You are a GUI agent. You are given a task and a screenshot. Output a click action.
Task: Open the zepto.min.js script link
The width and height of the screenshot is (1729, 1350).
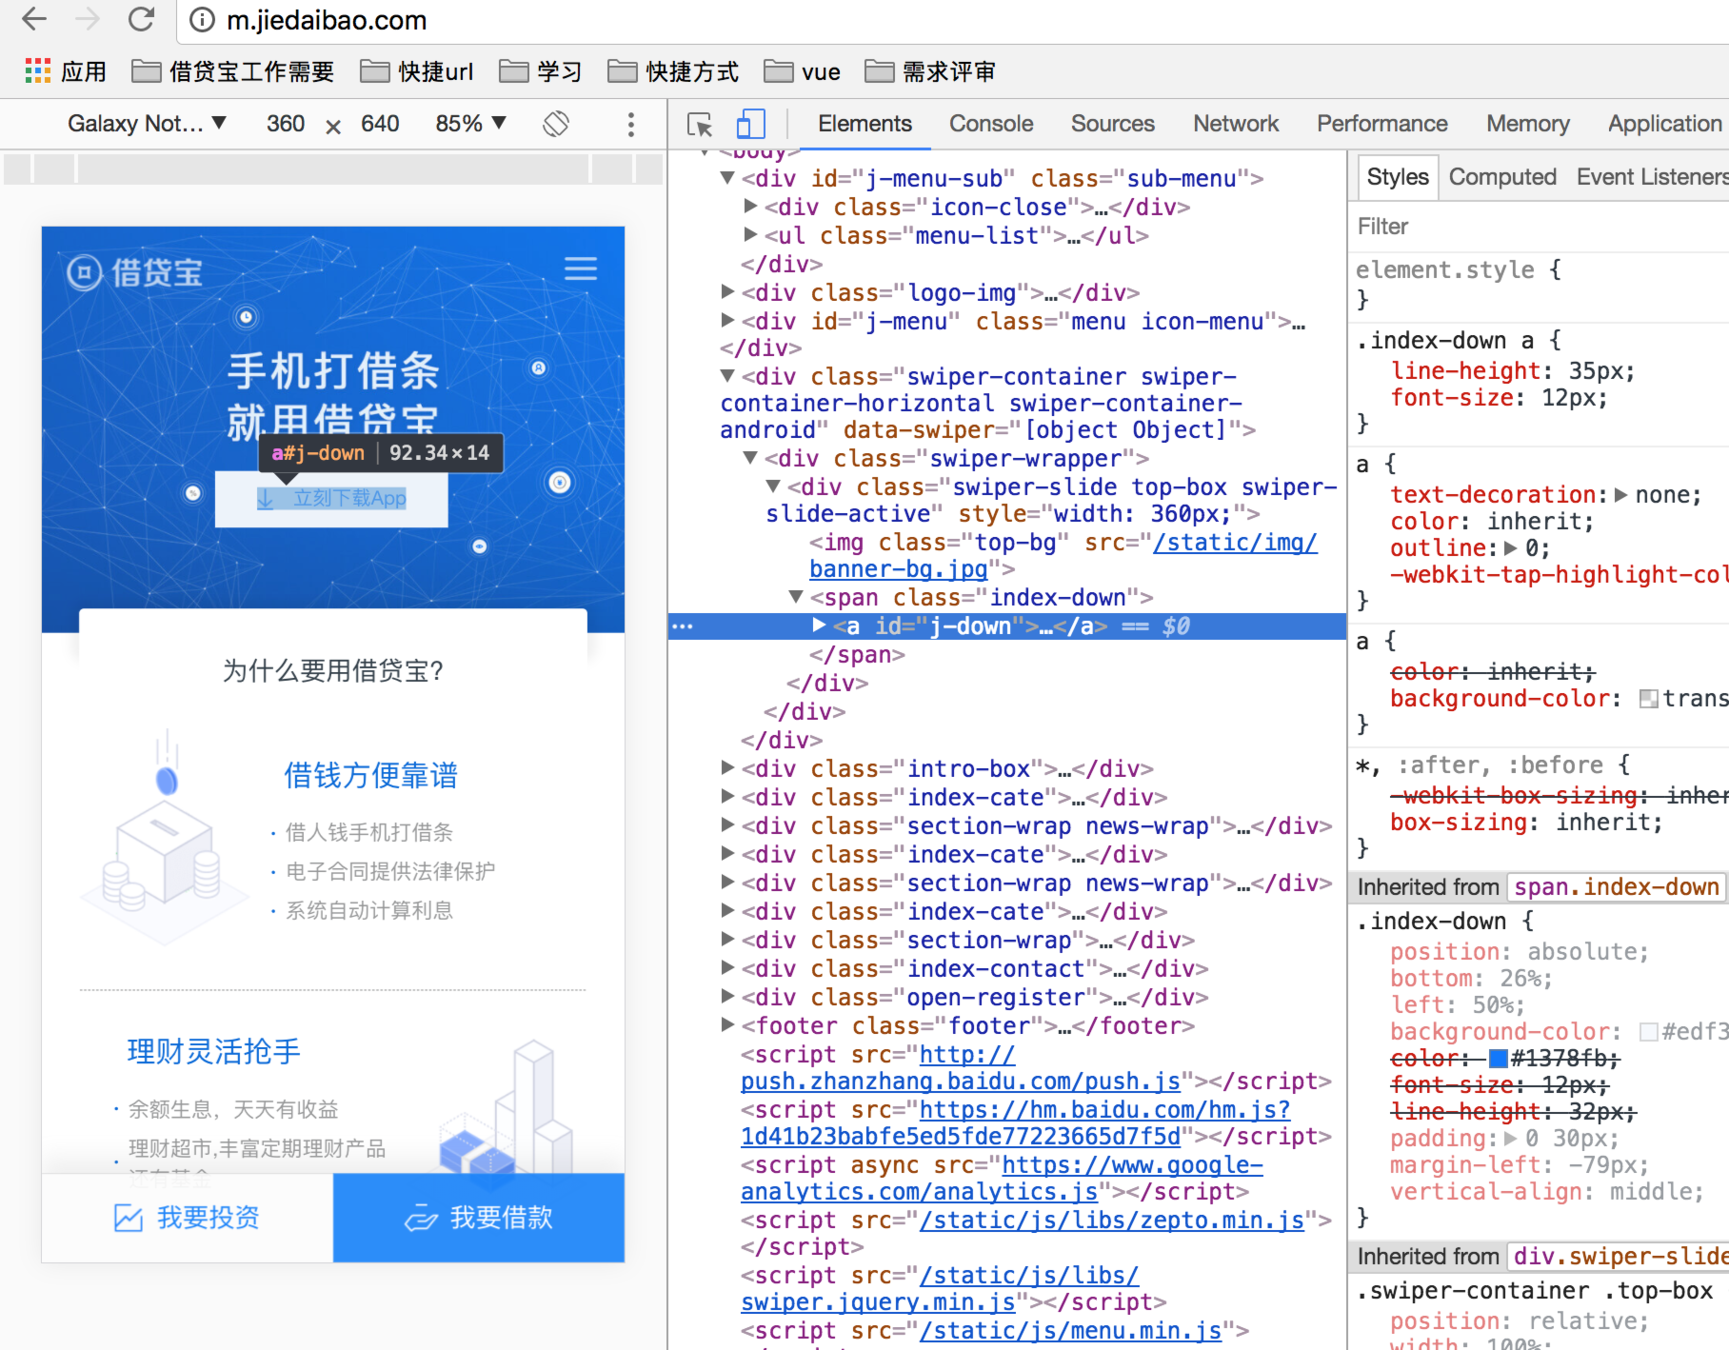1112,1221
